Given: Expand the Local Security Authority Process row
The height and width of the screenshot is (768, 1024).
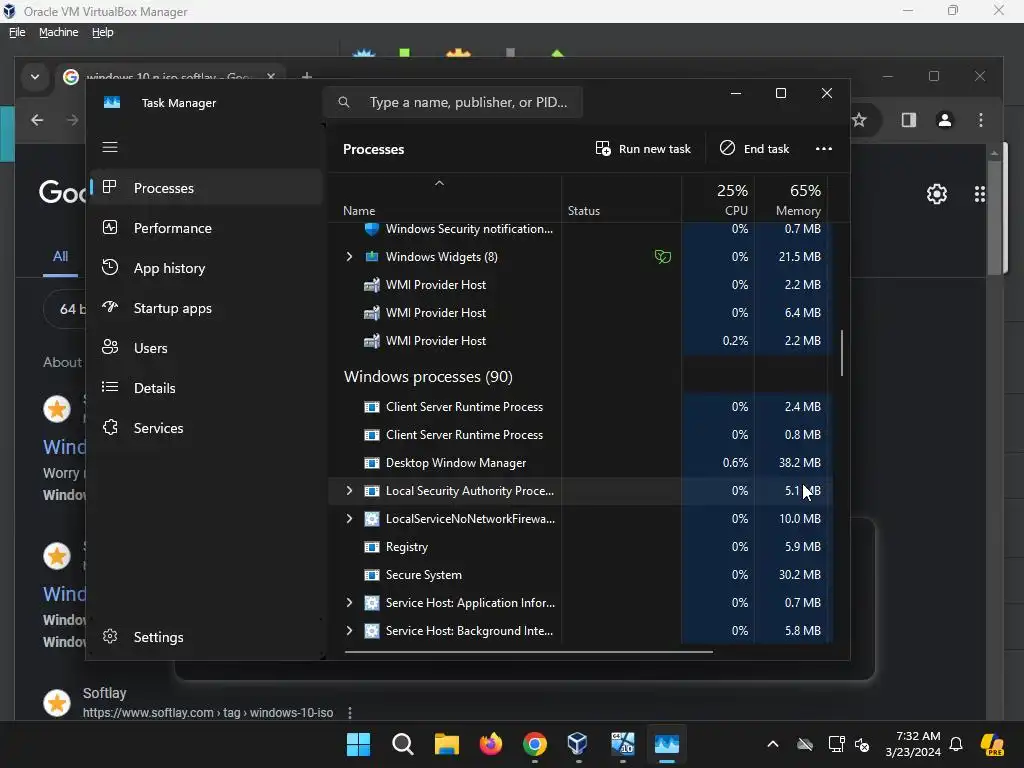Looking at the screenshot, I should click(x=349, y=490).
